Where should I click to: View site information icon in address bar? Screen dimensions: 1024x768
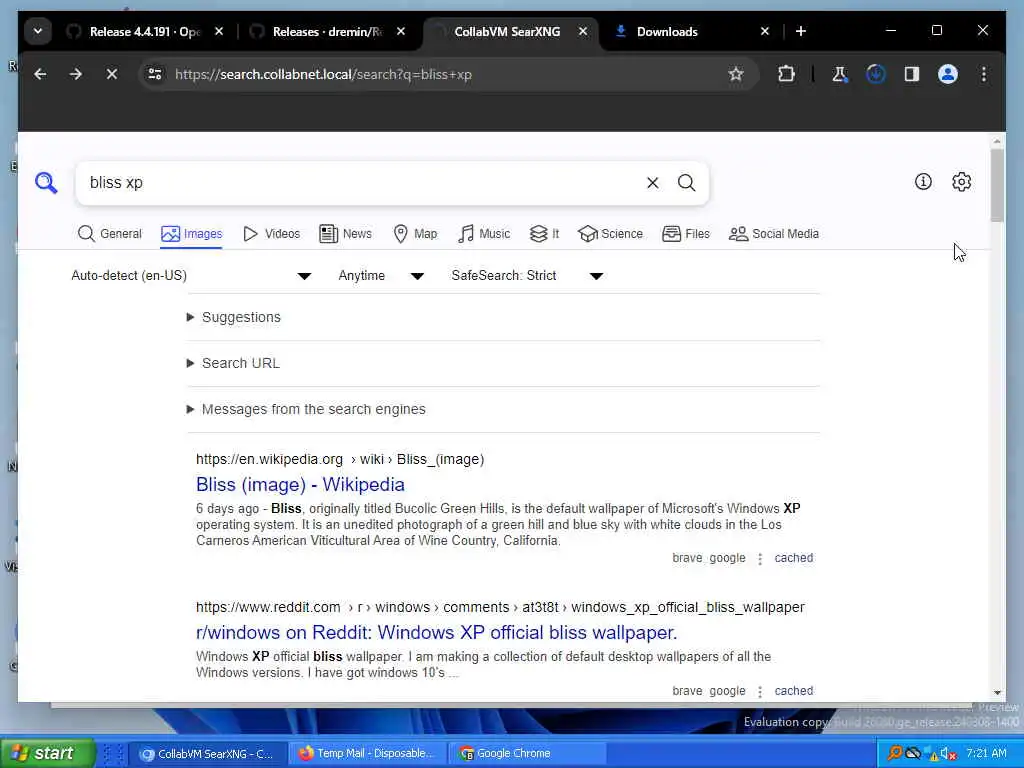click(x=155, y=74)
